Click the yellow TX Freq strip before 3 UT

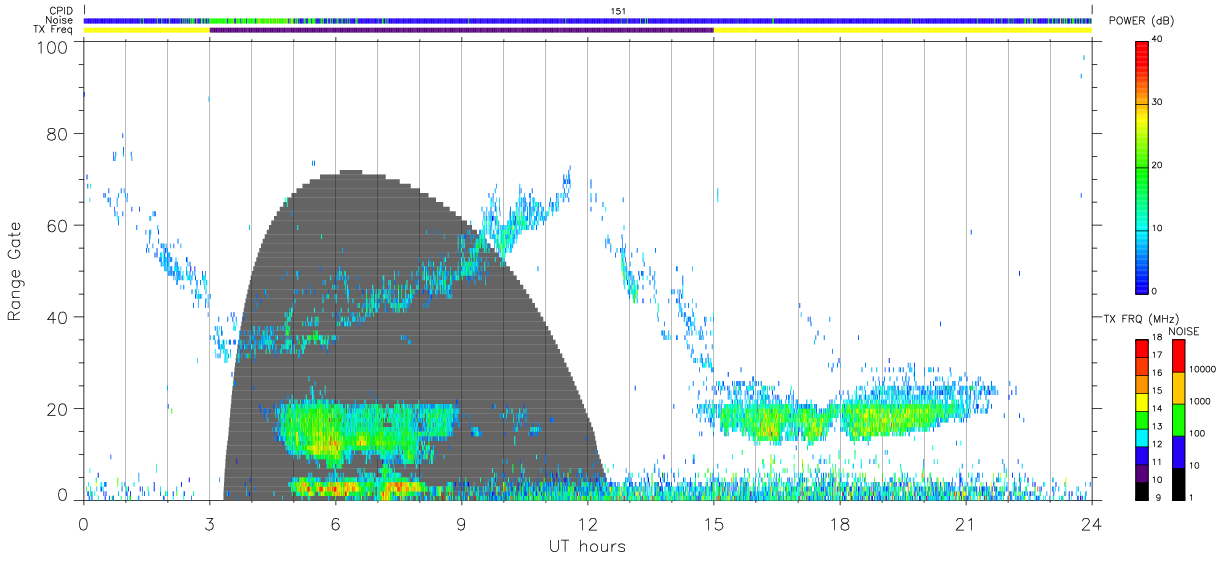pyautogui.click(x=146, y=30)
